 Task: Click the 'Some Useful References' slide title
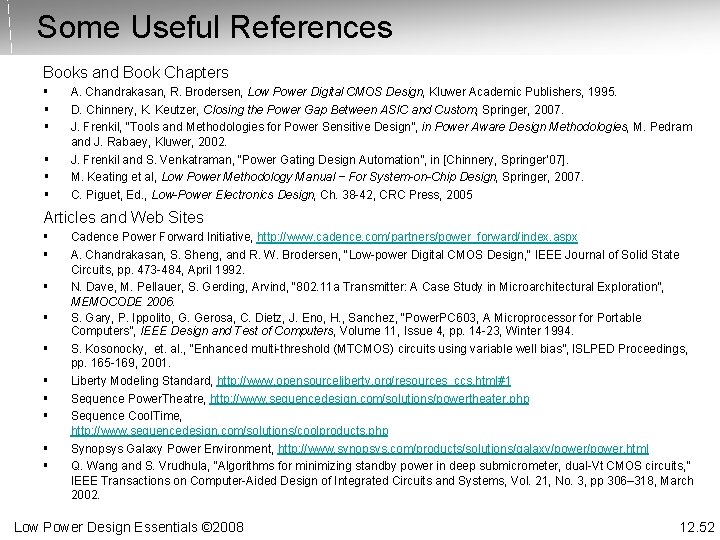tap(214, 27)
